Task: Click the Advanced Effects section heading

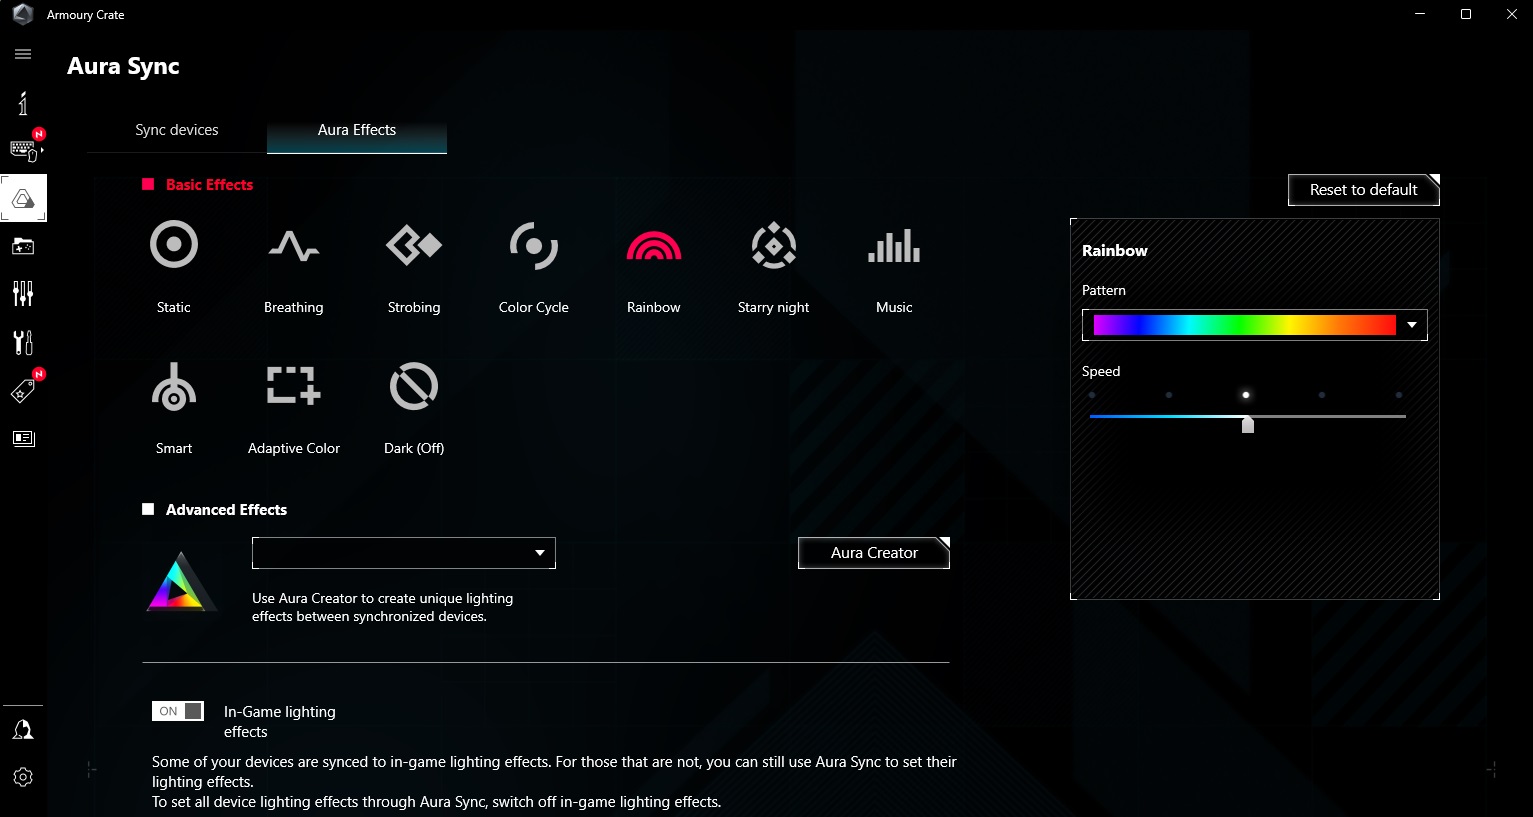Action: coord(226,510)
